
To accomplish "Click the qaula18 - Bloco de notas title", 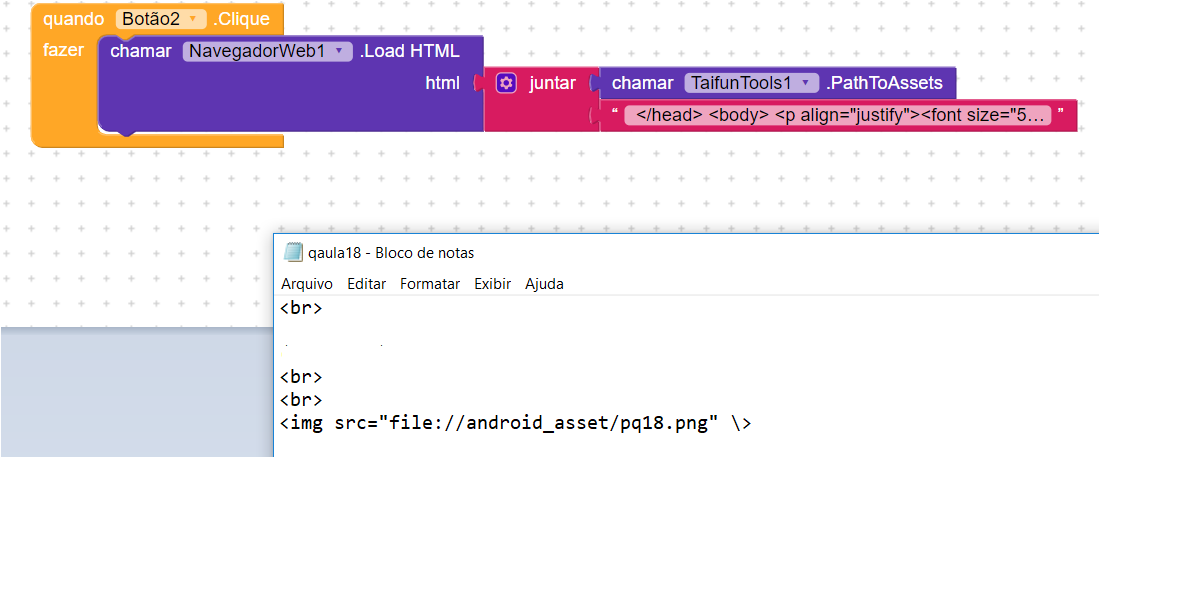I will click(392, 253).
